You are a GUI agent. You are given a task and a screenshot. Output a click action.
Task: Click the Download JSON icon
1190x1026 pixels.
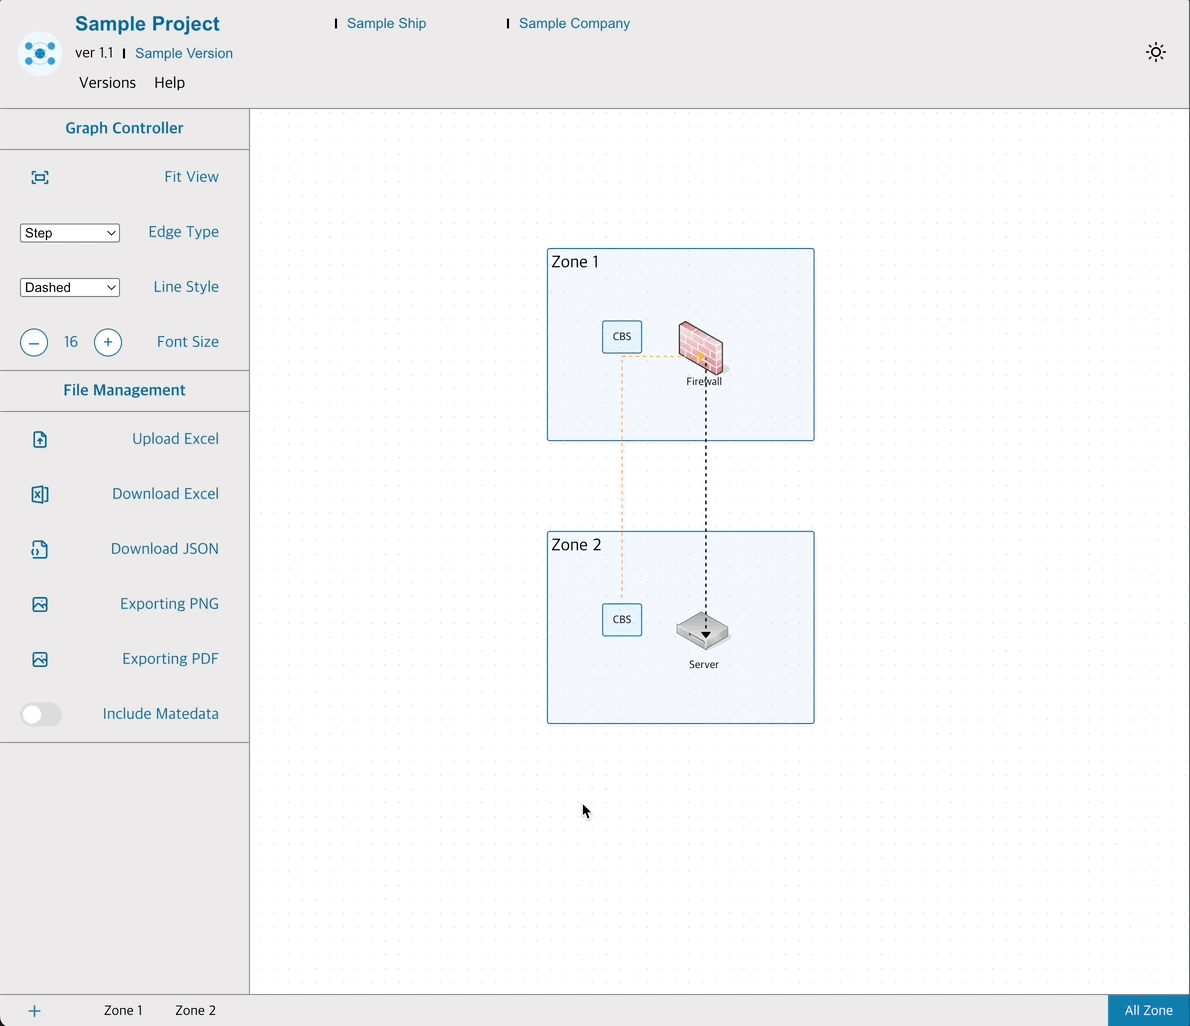(x=40, y=550)
